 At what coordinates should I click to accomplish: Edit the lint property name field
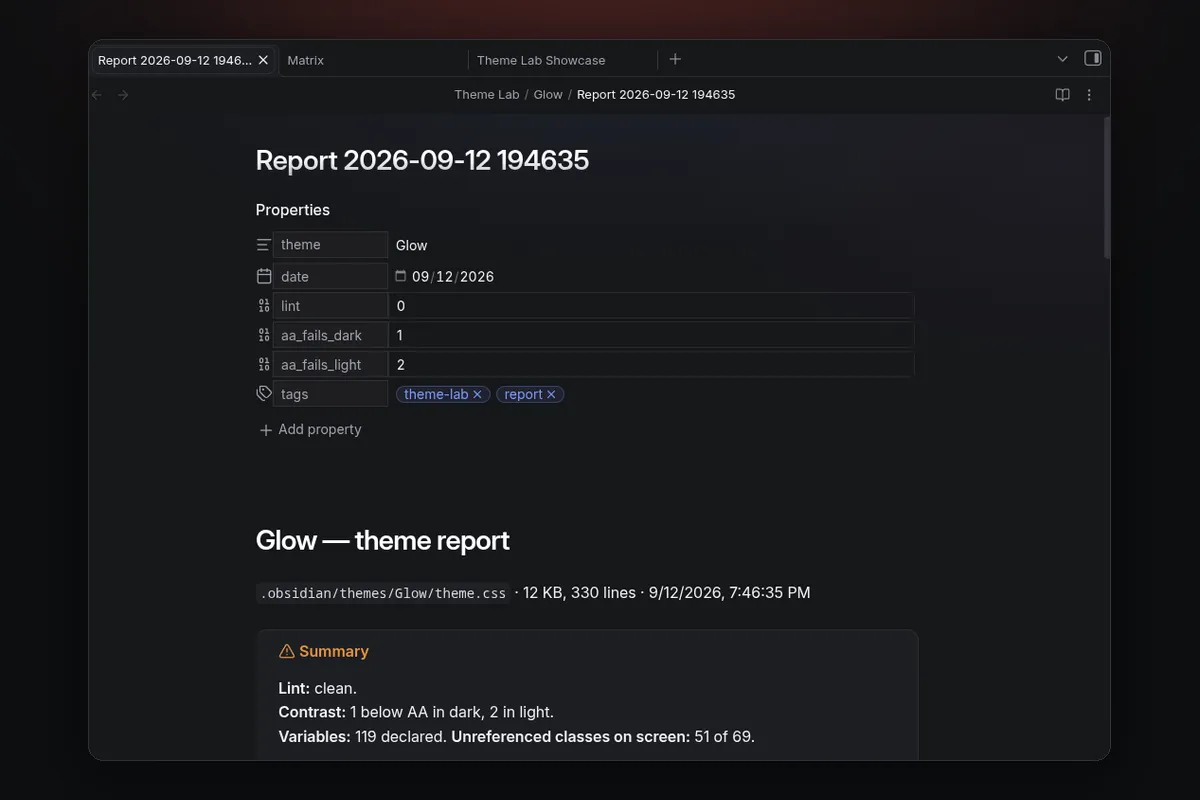click(x=330, y=306)
